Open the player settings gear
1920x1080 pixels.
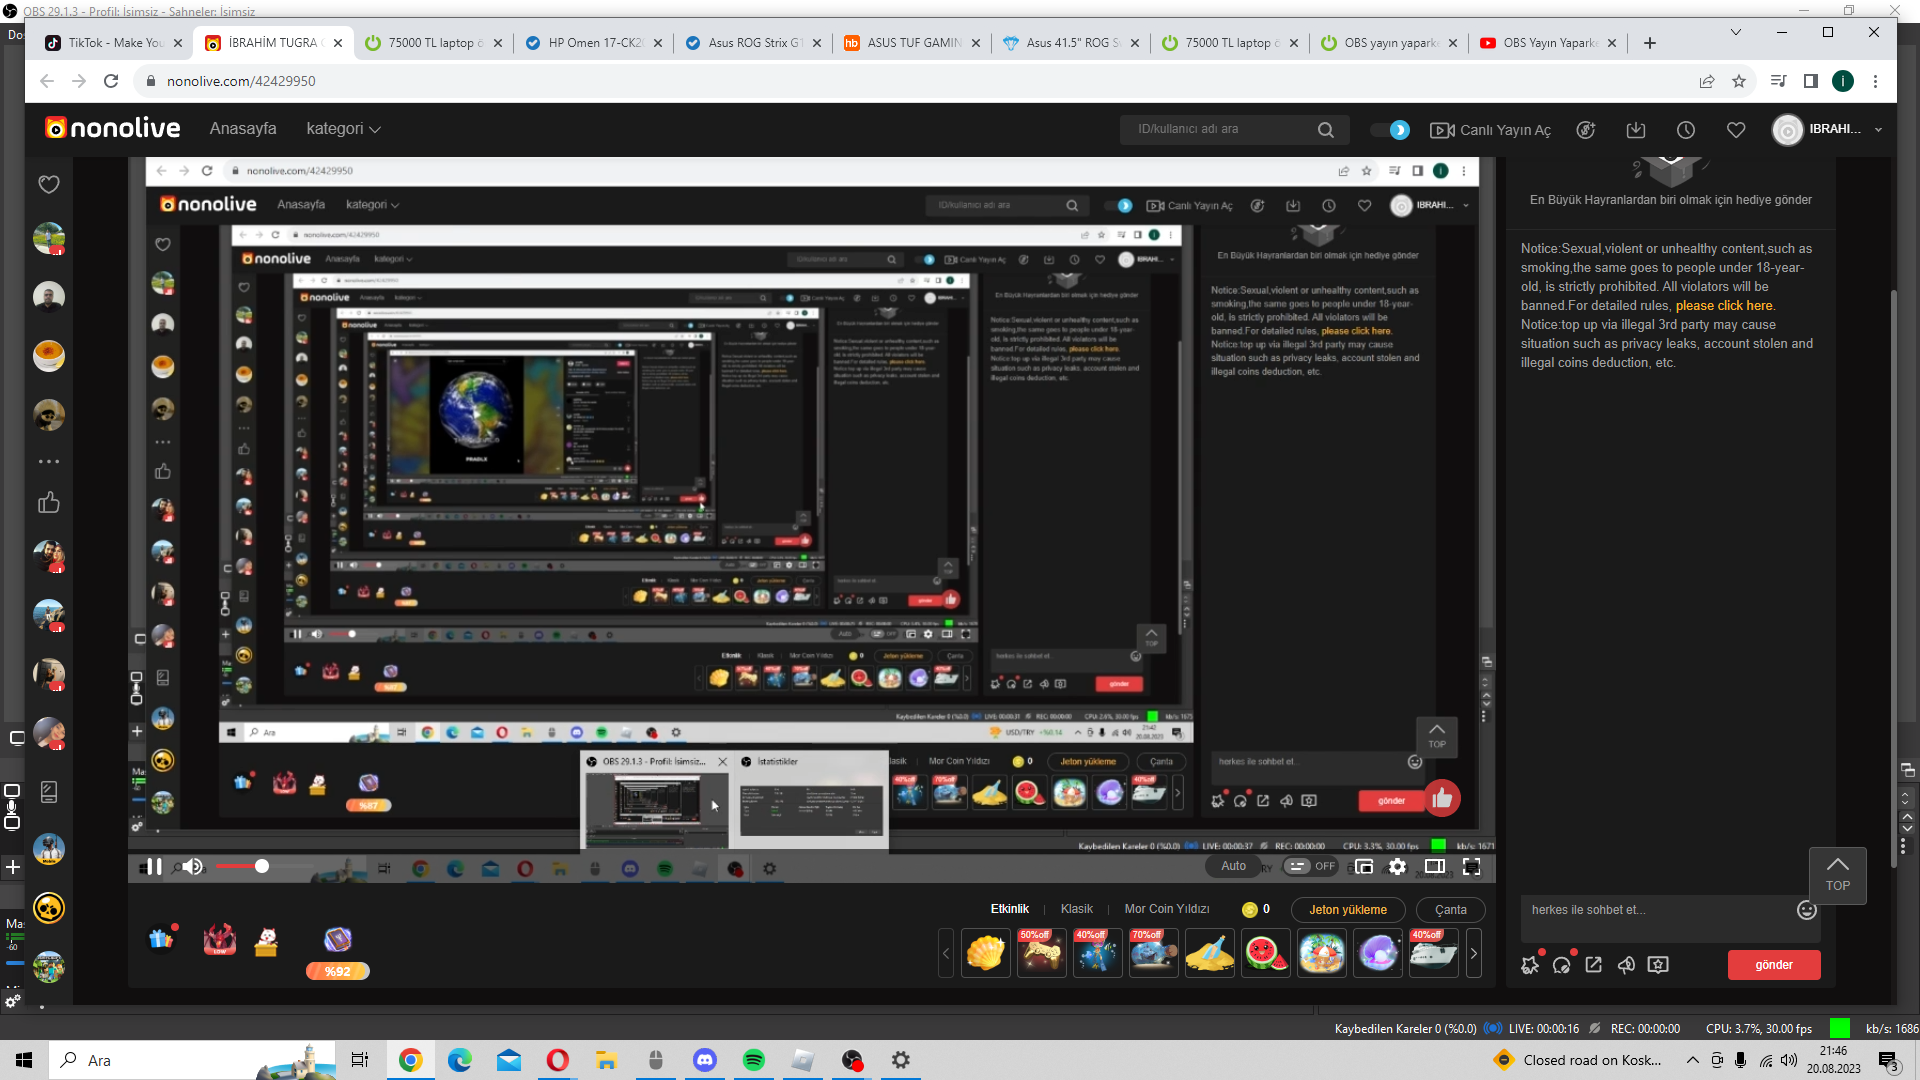[1398, 867]
